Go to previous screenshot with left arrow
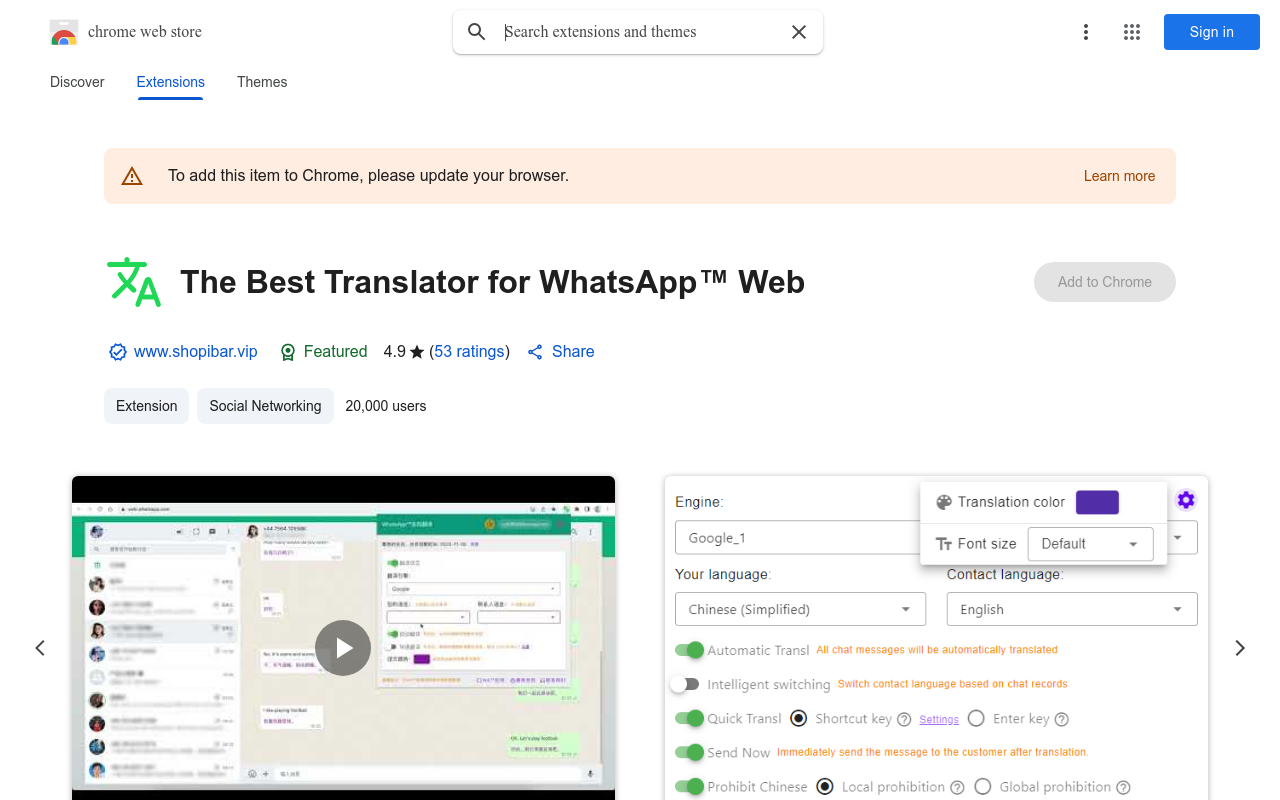 pyautogui.click(x=40, y=648)
